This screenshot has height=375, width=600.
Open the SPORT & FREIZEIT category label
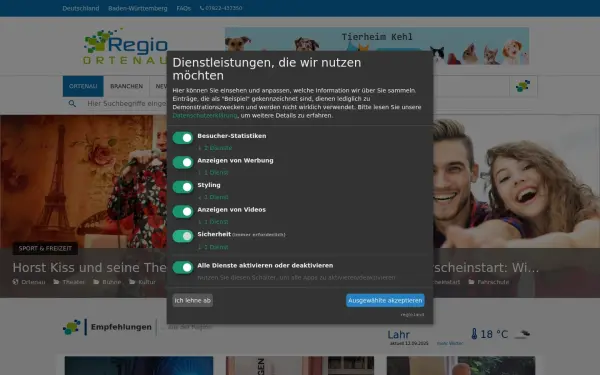[45, 248]
